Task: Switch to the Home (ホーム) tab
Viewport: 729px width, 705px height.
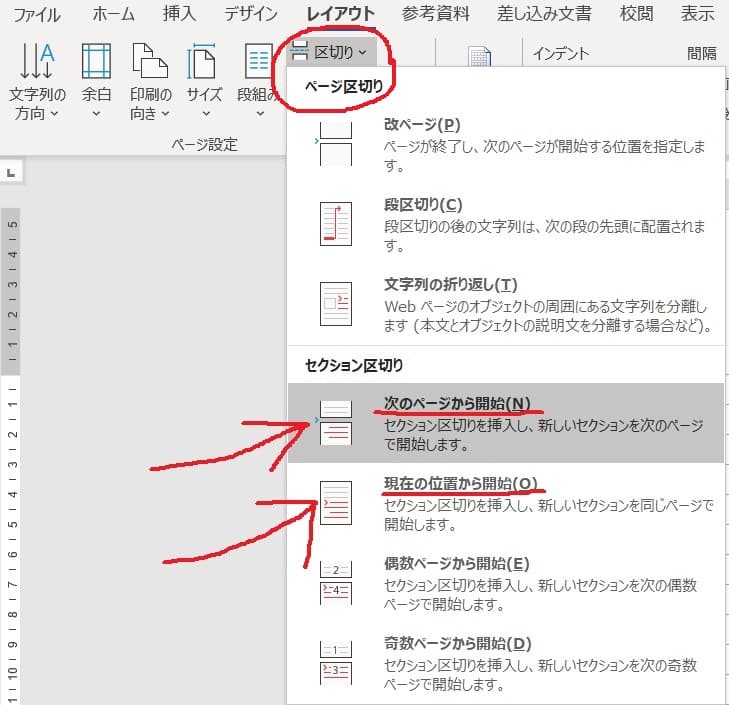Action: pos(113,14)
